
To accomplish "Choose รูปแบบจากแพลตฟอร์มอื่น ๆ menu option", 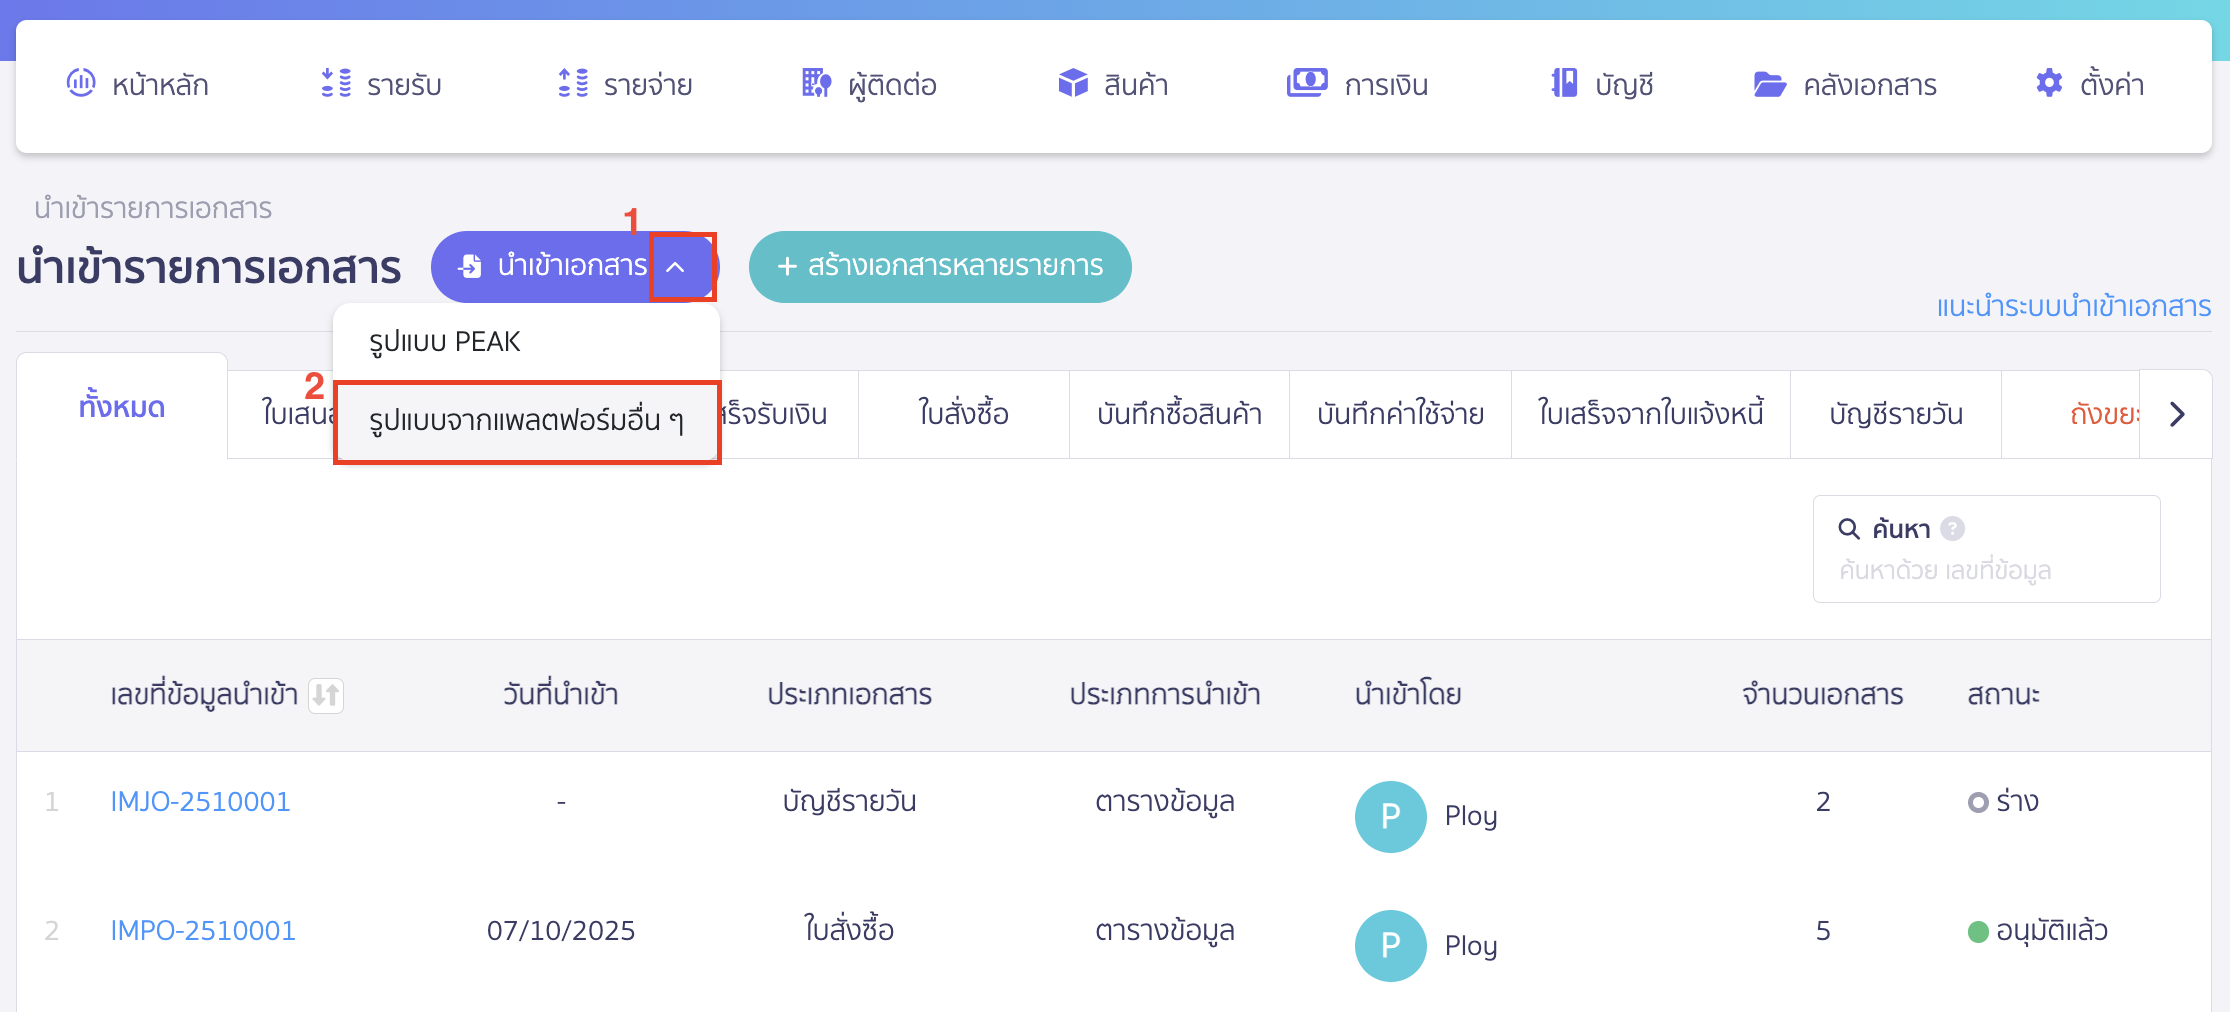I will (525, 422).
